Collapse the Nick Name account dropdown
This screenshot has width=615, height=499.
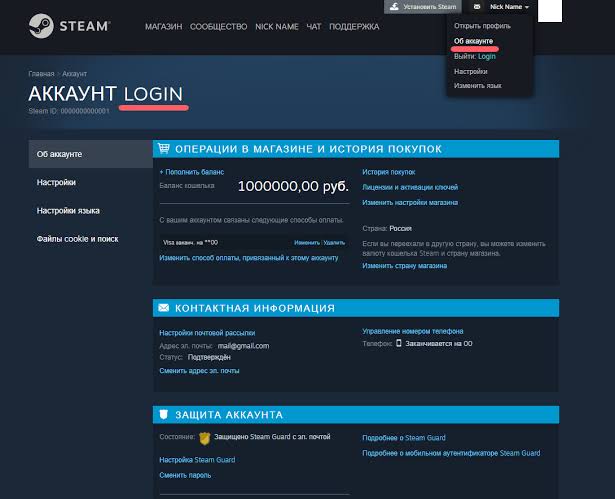[509, 7]
